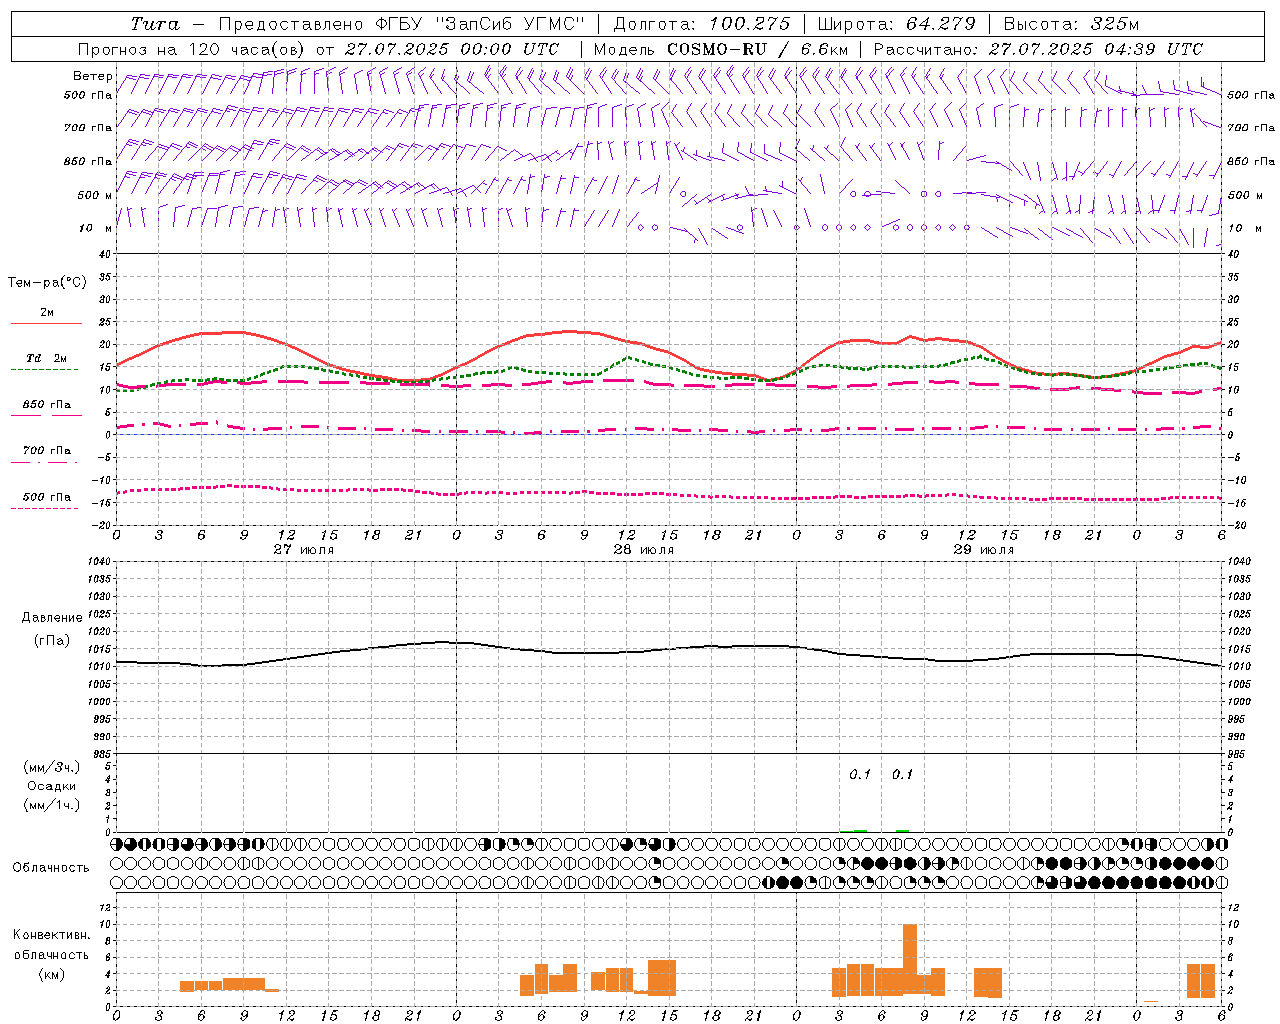Click the "Рассчитано: 27.07.2025 04:39 UTC" timestamp
This screenshot has width=1280, height=1024.
(1038, 49)
